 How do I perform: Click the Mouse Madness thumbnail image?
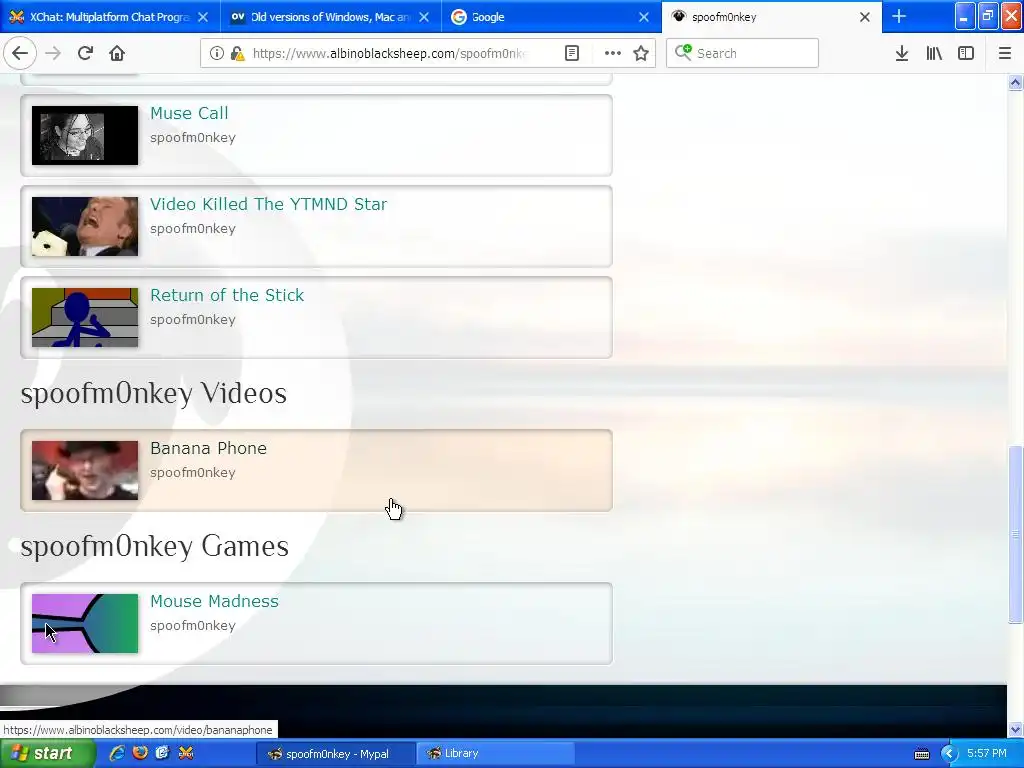click(85, 623)
